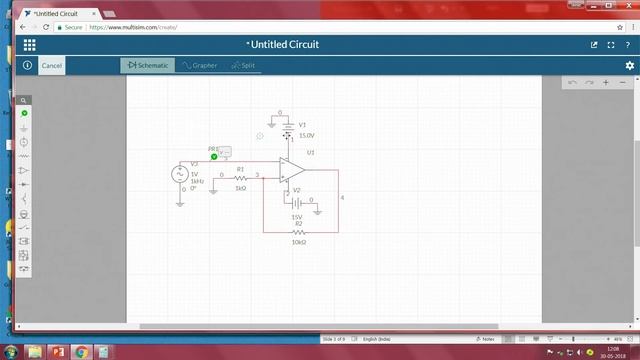The width and height of the screenshot is (640, 360).
Task: Select the PR1 voltage probe on schematic
Action: click(214, 157)
